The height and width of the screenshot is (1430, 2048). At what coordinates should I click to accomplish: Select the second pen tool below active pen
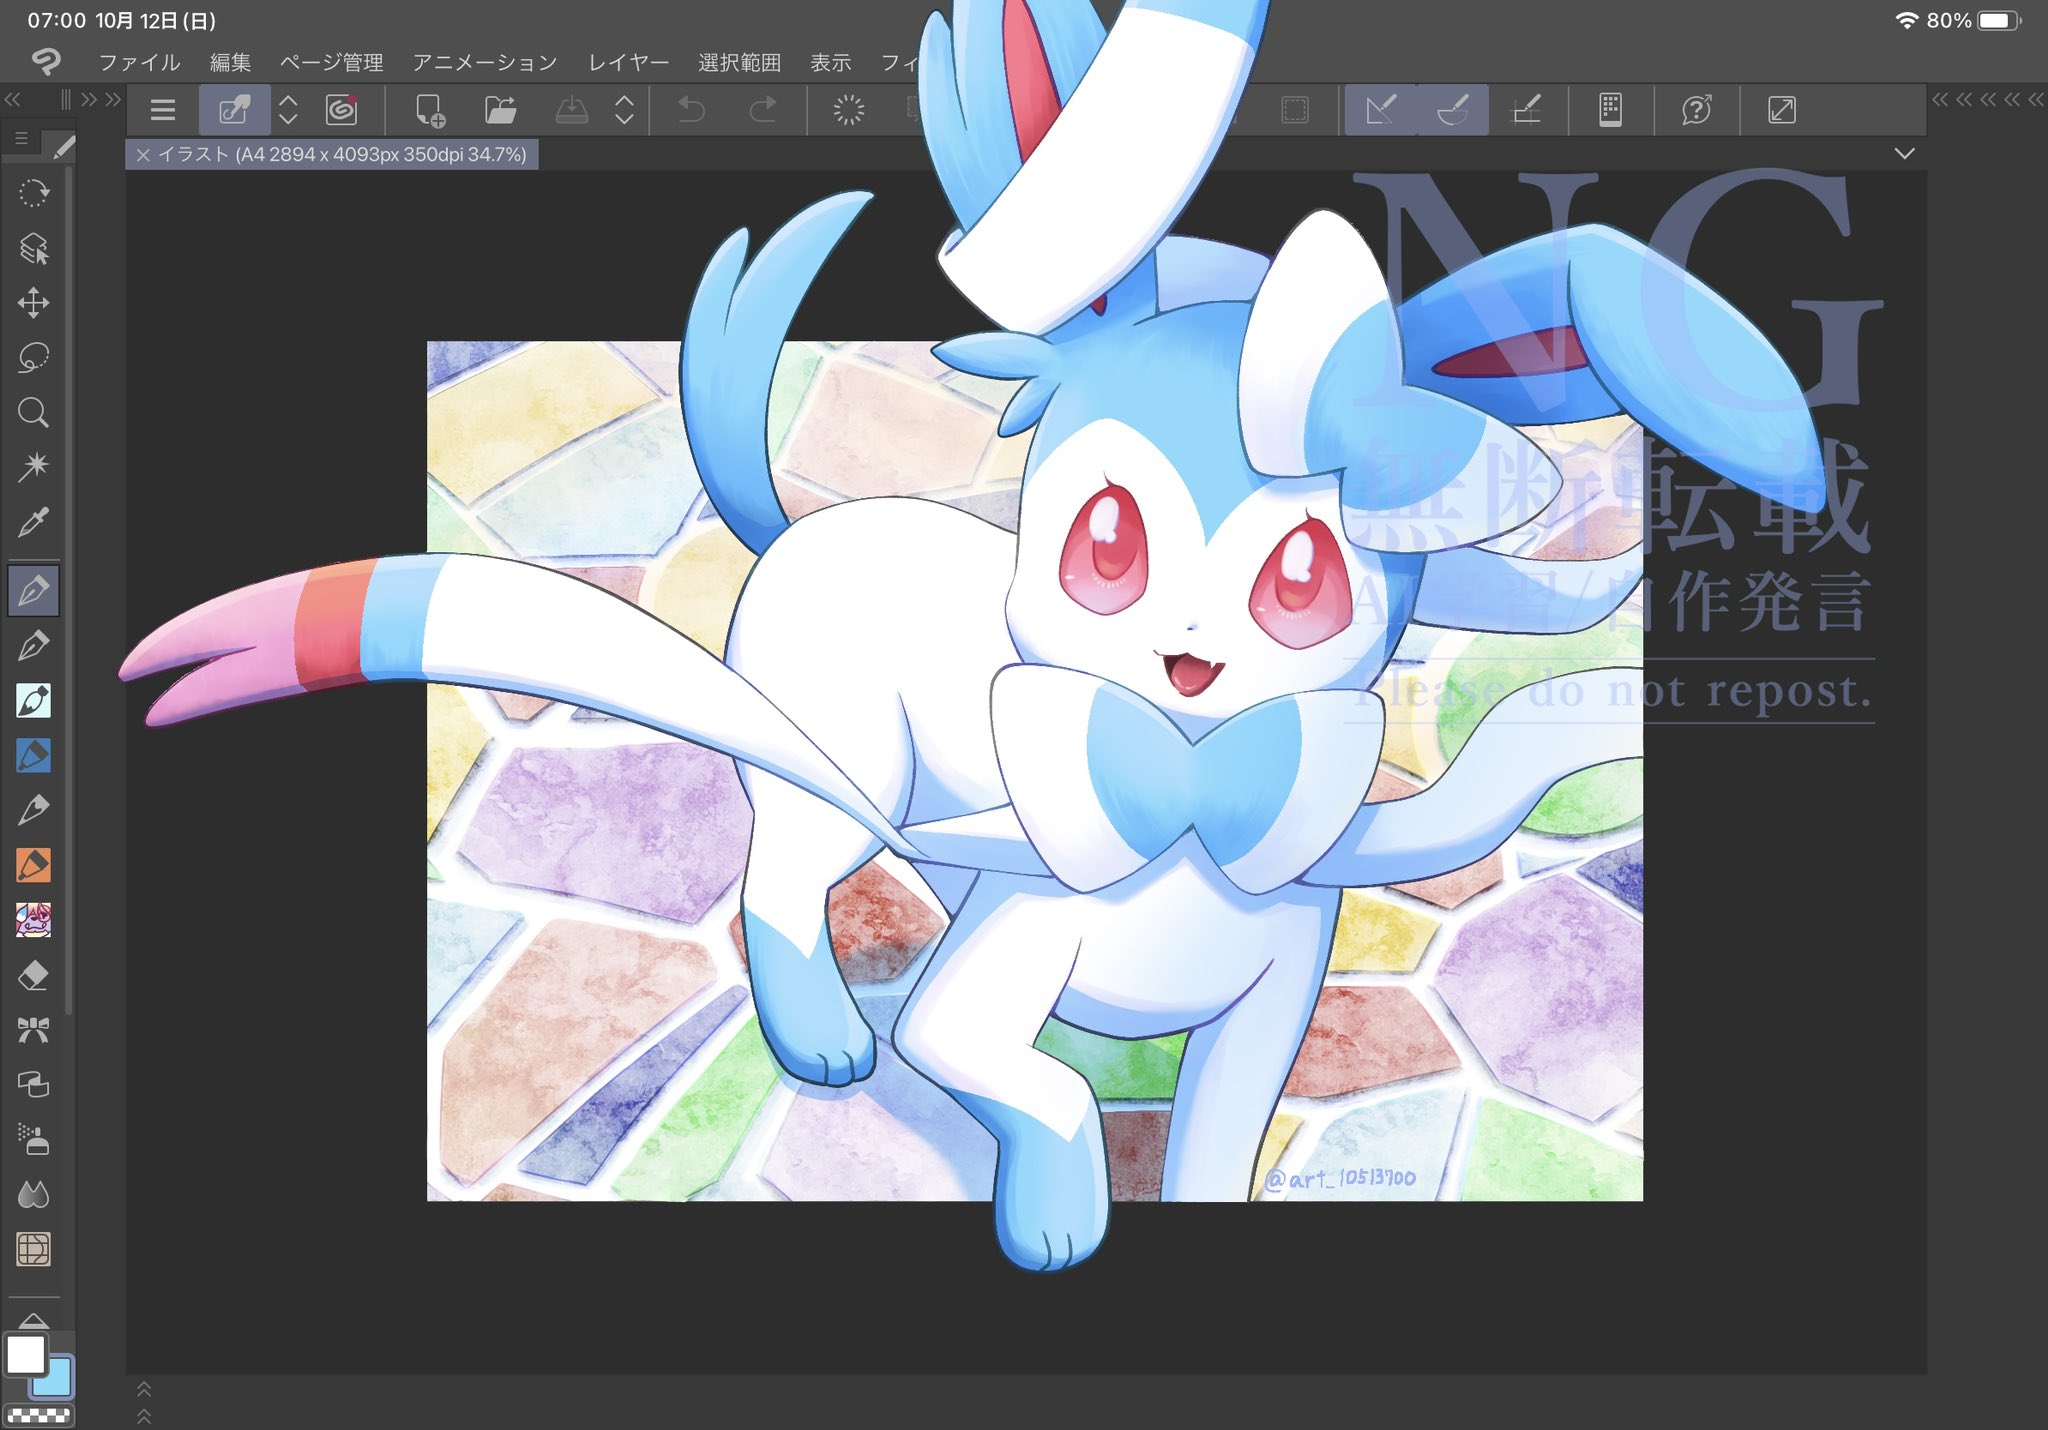[33, 646]
